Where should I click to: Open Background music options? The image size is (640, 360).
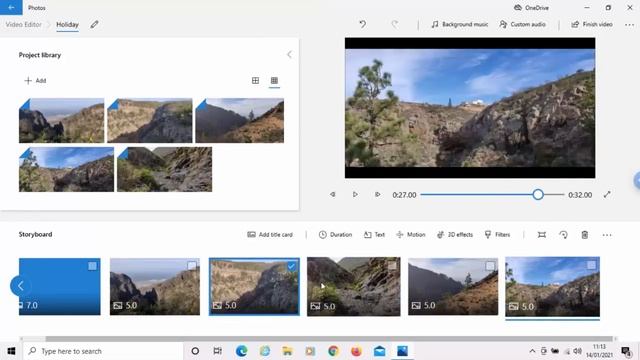pos(460,24)
